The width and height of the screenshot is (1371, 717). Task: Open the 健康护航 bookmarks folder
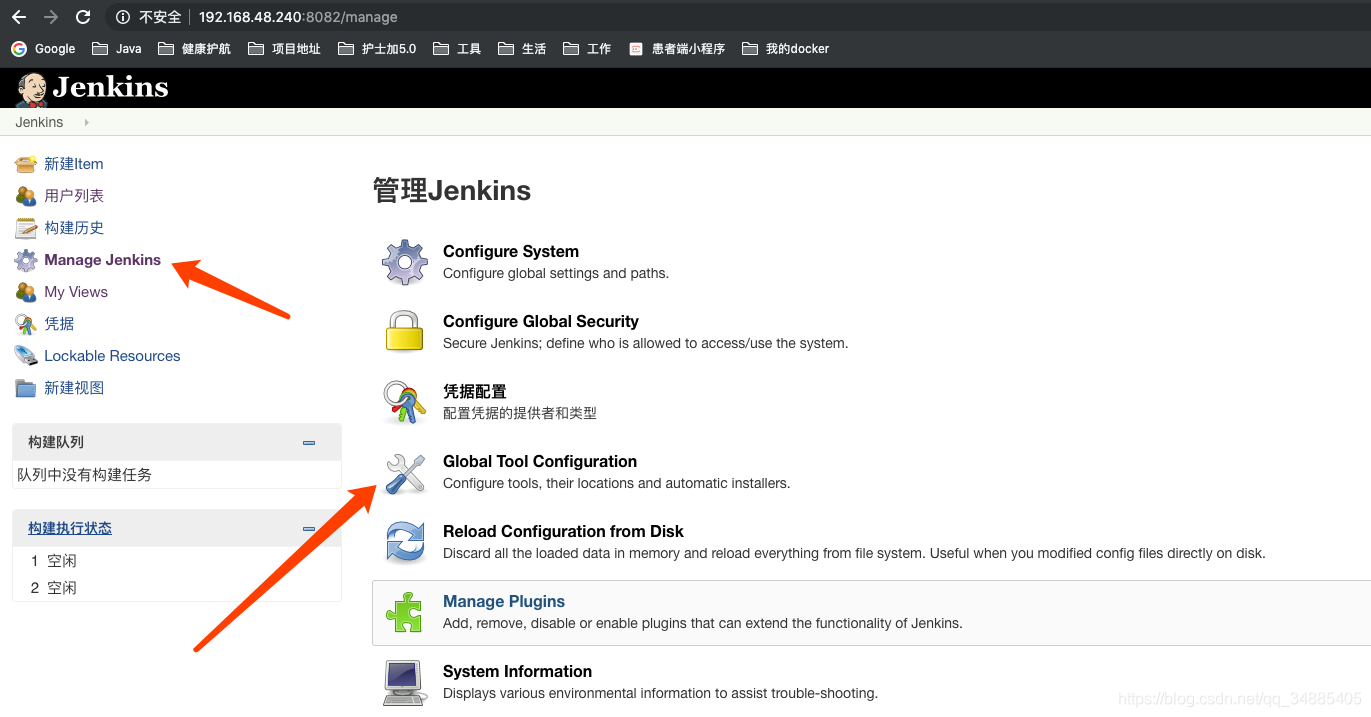point(194,48)
